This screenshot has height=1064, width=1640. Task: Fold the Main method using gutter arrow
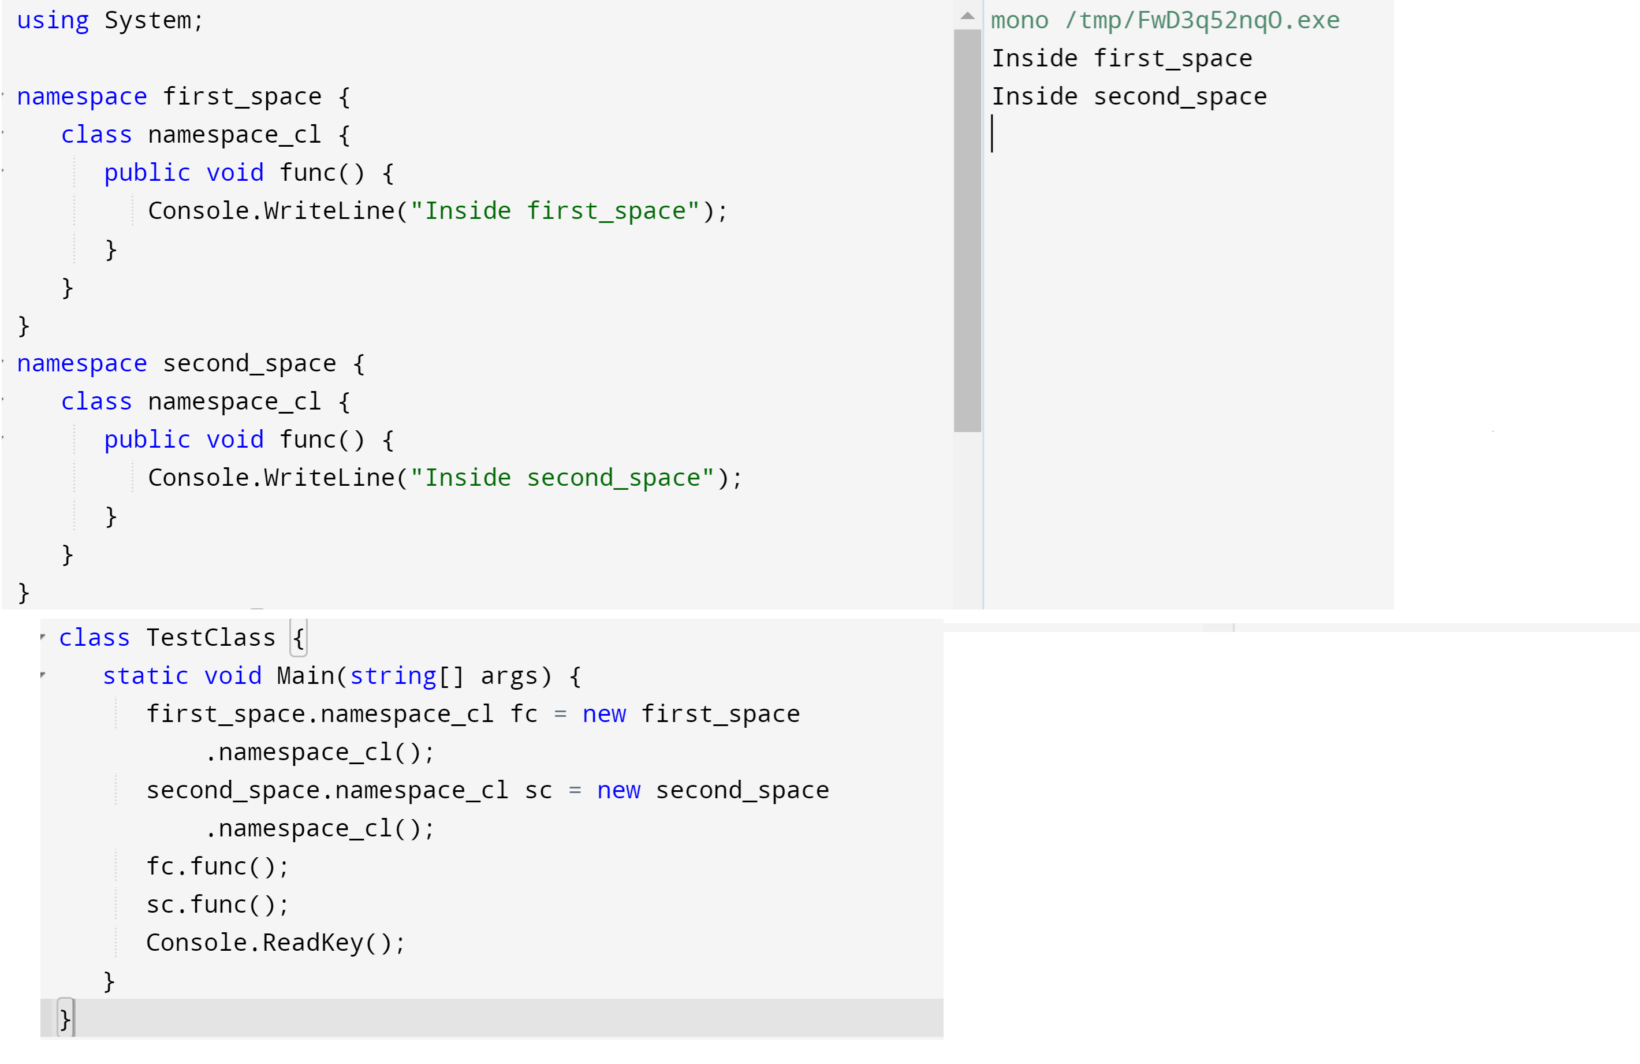(x=43, y=675)
